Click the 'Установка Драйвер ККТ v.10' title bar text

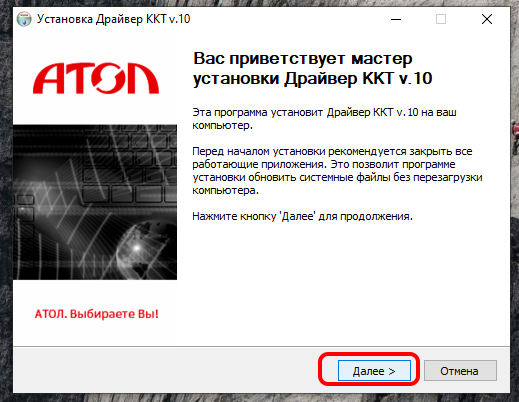113,19
